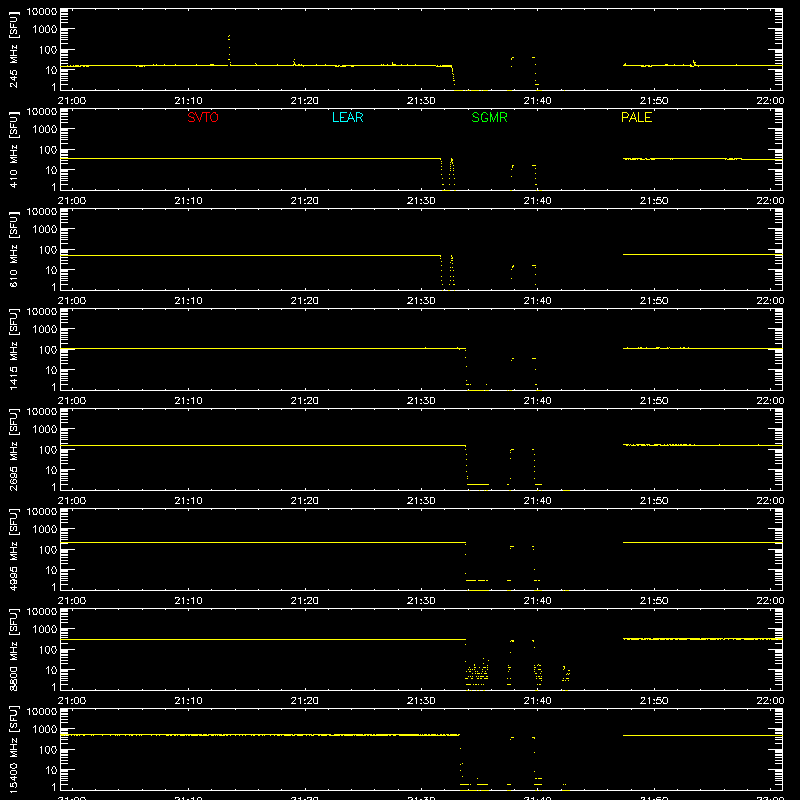Select the 4995 MHz [SFU] axis title
Image resolution: width=800 pixels, height=800 pixels.
coord(13,549)
